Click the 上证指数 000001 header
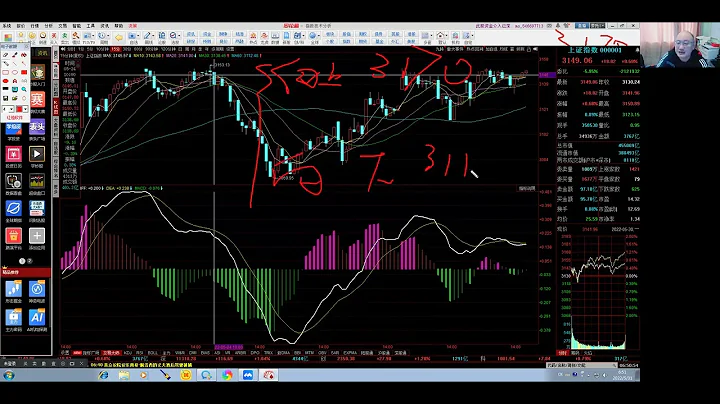 pos(595,50)
